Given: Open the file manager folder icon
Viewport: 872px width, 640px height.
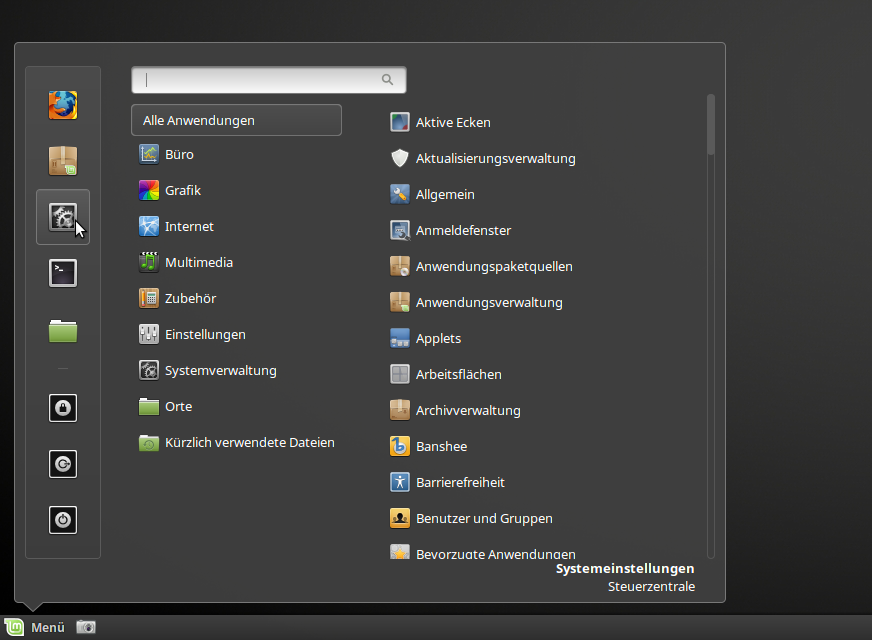Looking at the screenshot, I should [62, 328].
